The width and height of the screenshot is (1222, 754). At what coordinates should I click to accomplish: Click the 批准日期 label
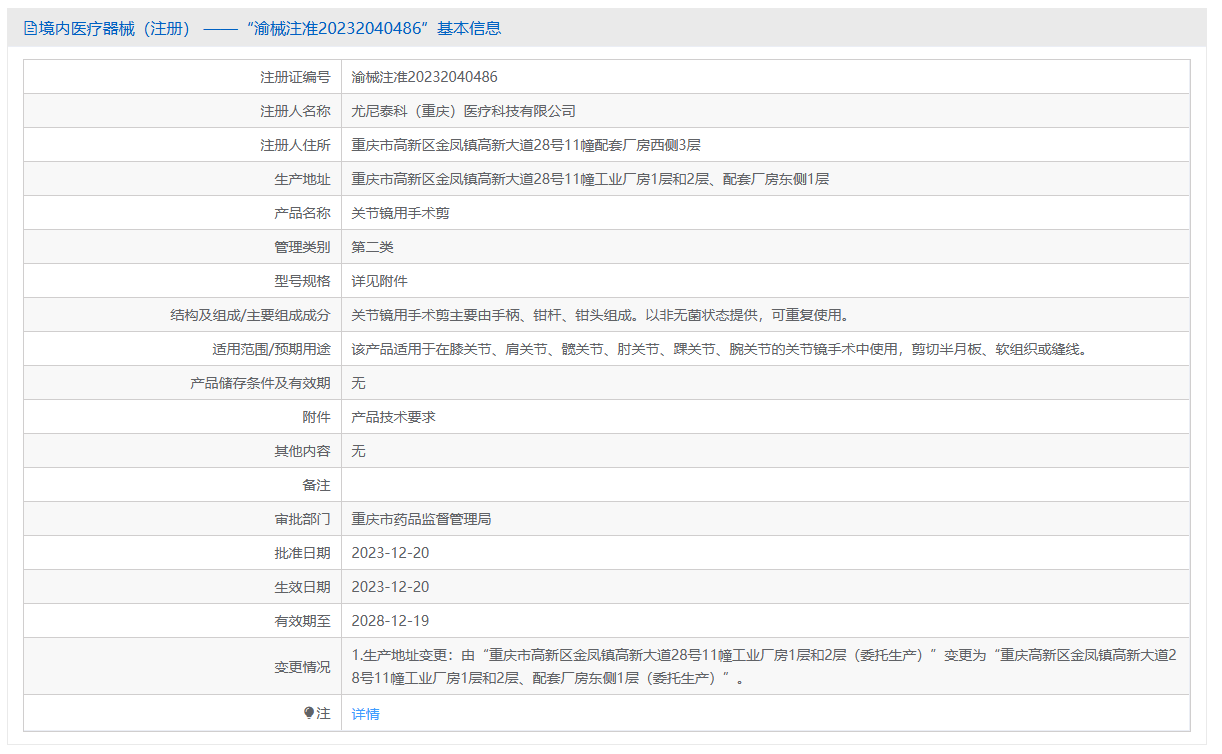pos(302,553)
